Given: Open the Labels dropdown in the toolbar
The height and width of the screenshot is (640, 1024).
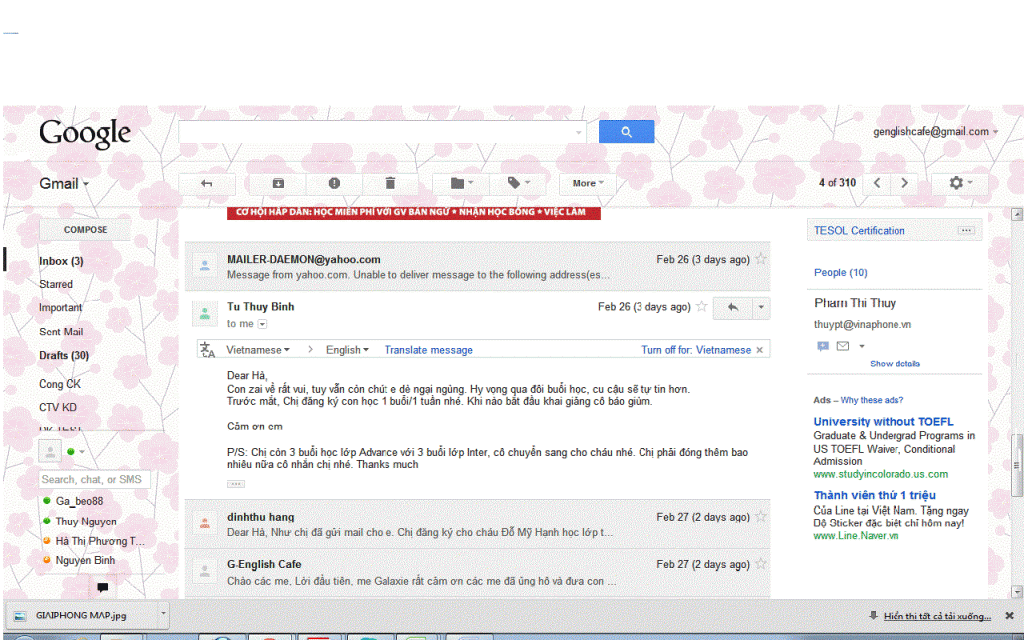Looking at the screenshot, I should pos(518,183).
